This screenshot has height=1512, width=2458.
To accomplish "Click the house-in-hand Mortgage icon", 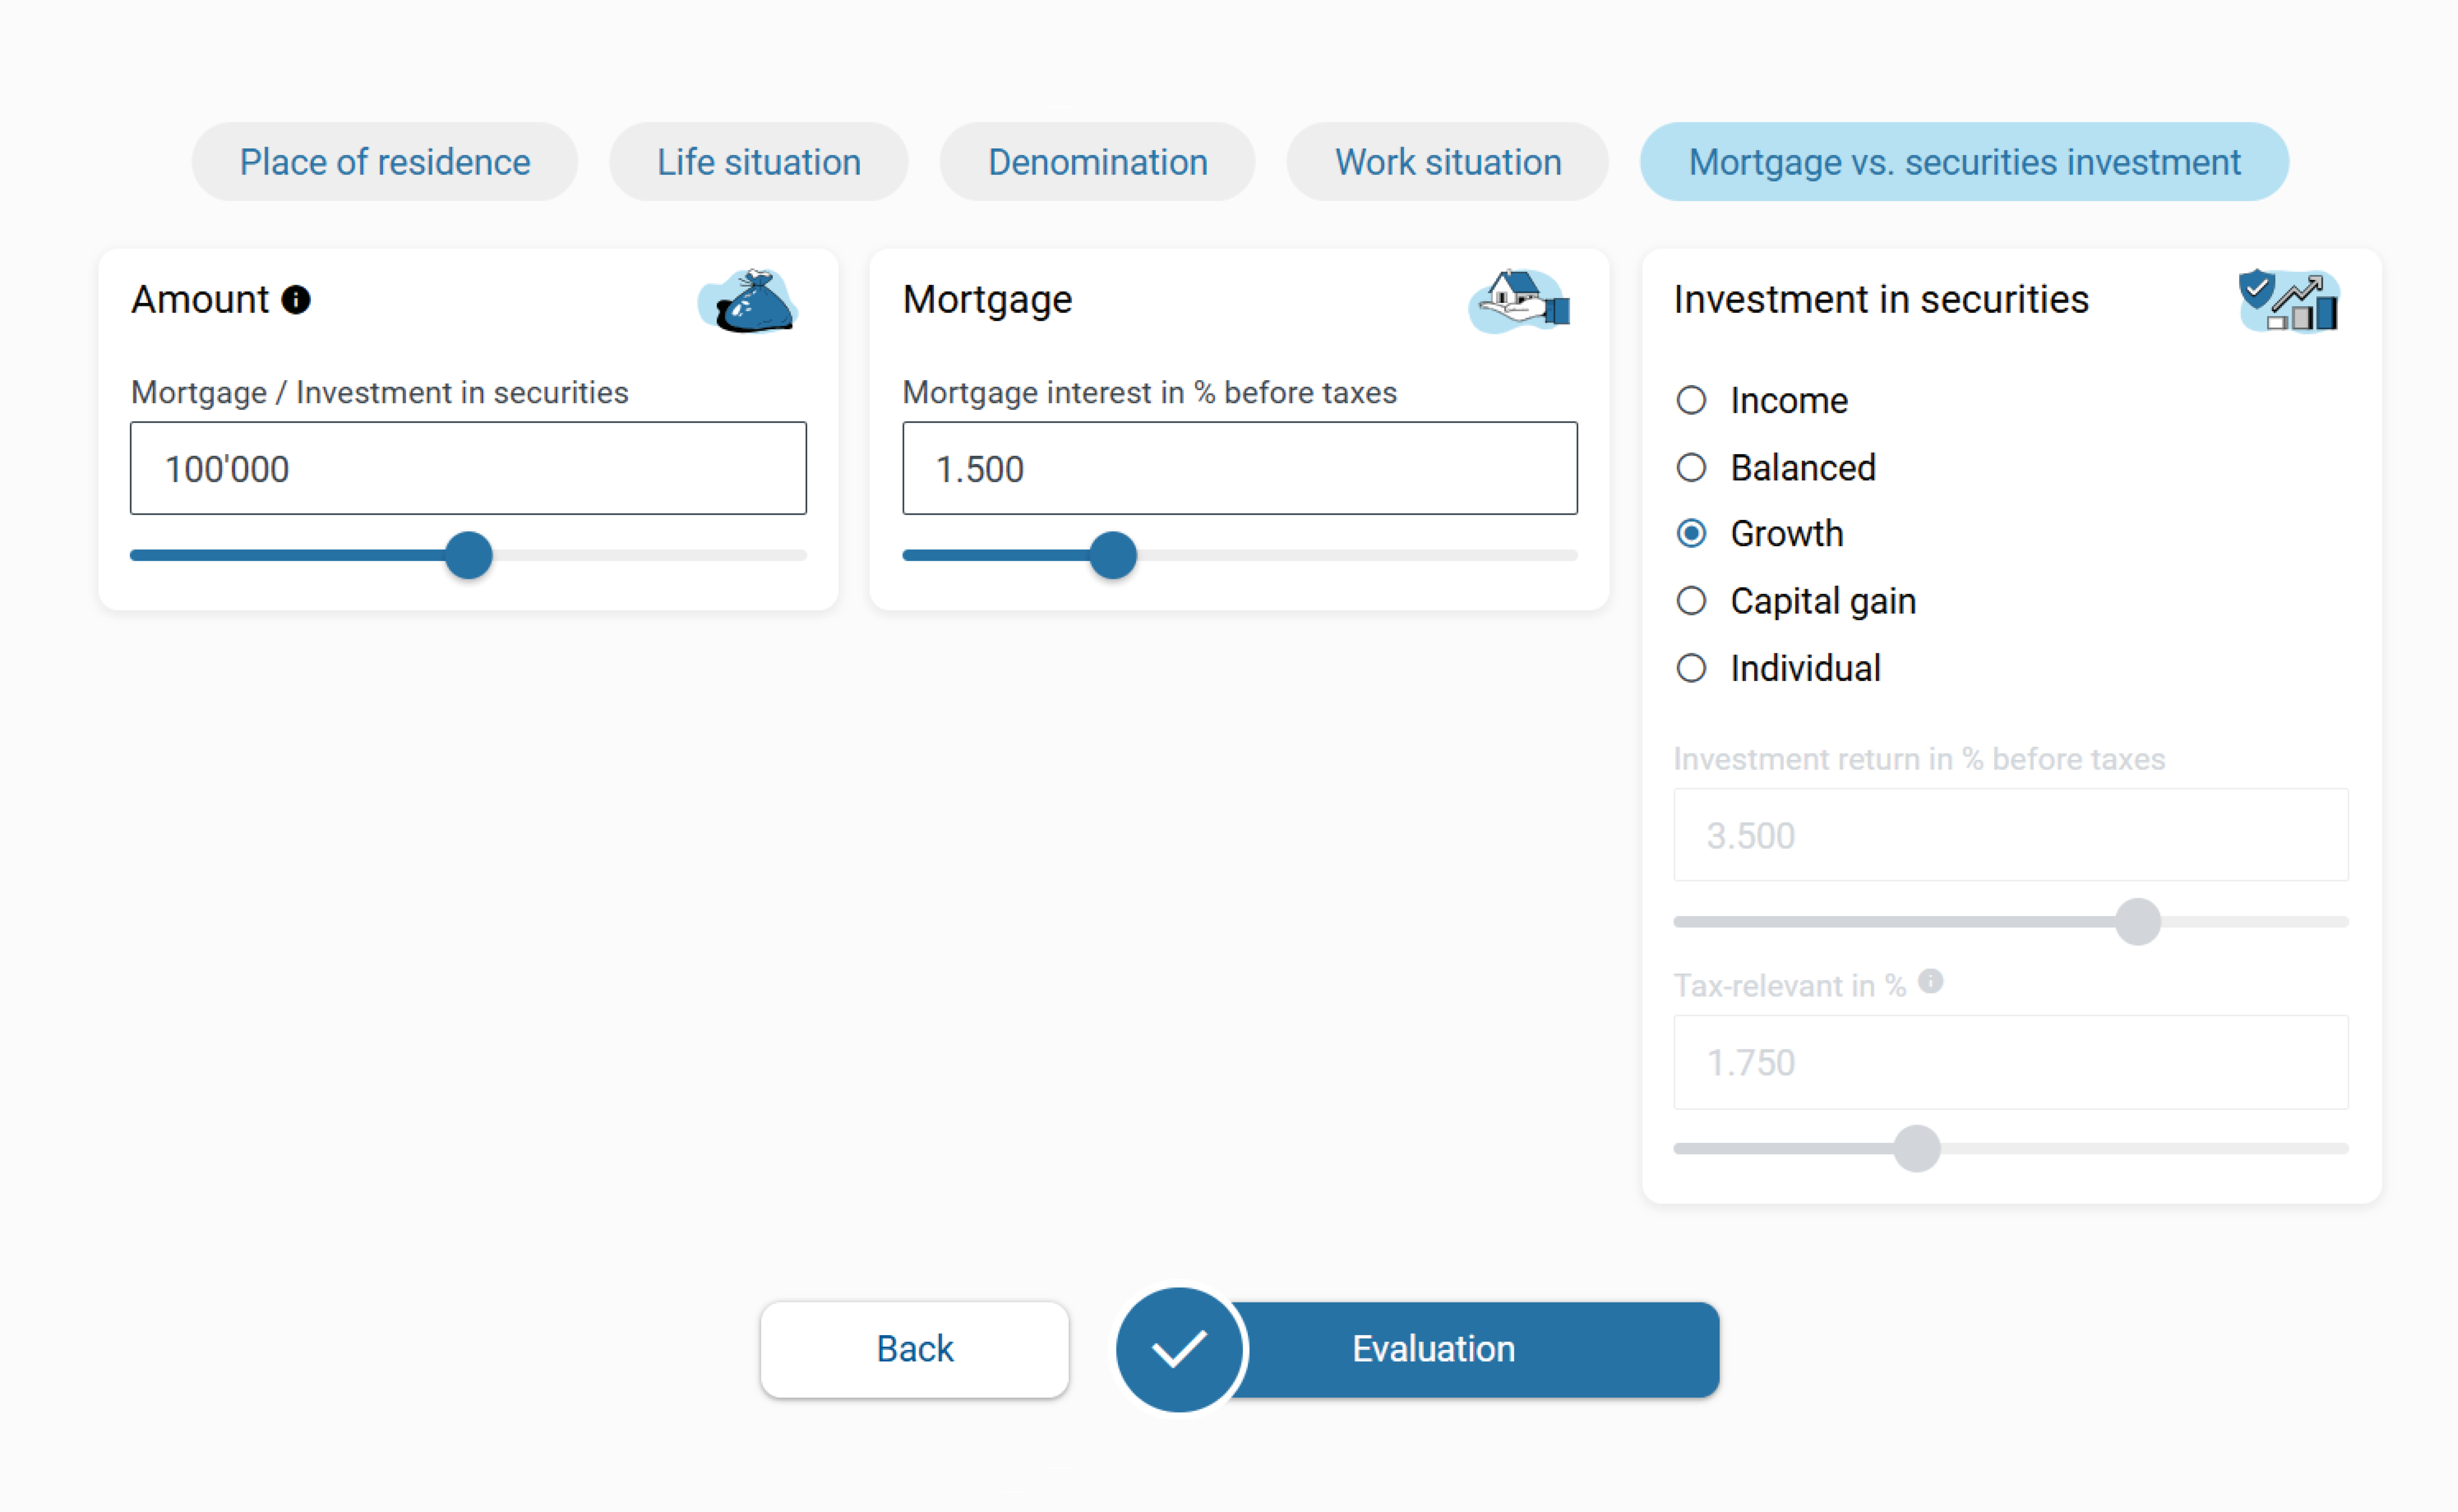I will tap(1519, 301).
